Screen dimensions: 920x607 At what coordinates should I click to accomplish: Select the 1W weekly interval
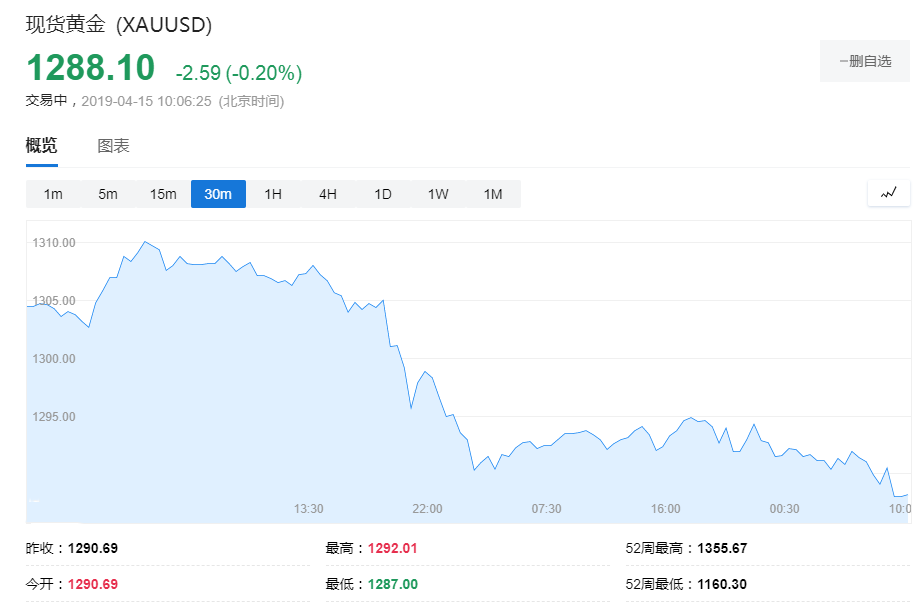click(x=438, y=194)
